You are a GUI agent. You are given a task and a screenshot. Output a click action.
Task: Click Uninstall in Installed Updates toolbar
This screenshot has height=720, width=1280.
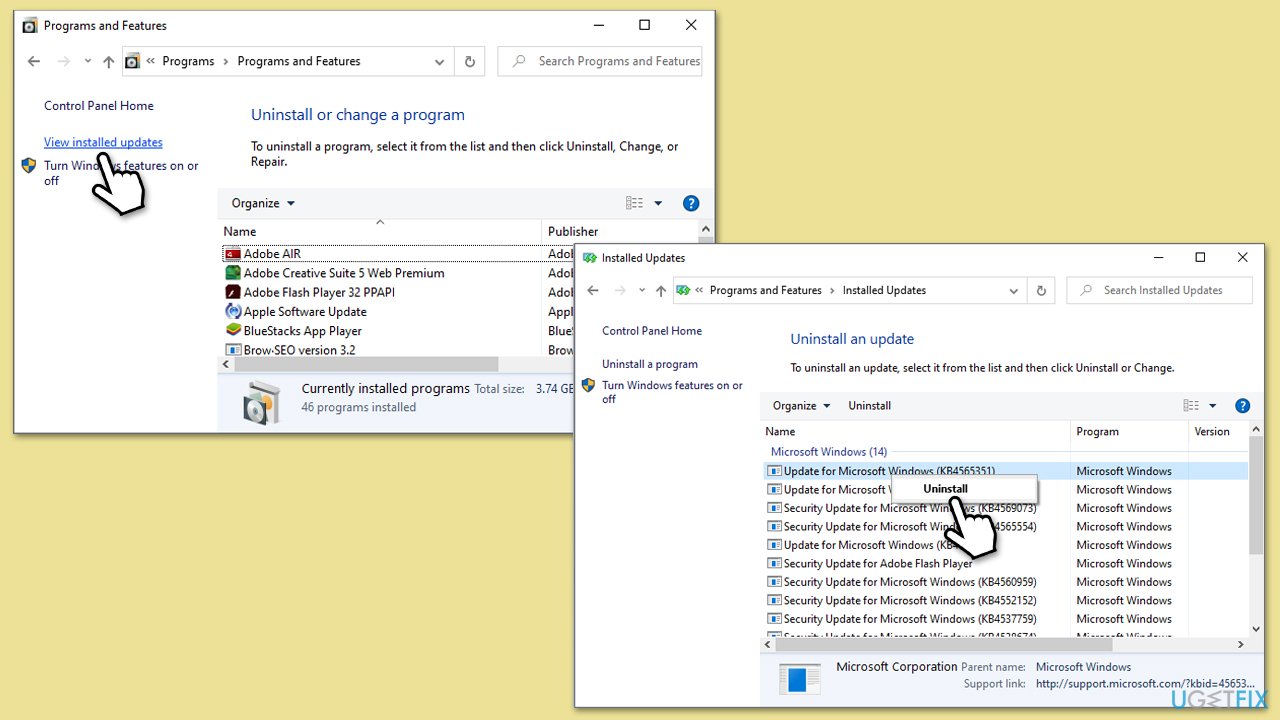tap(869, 406)
